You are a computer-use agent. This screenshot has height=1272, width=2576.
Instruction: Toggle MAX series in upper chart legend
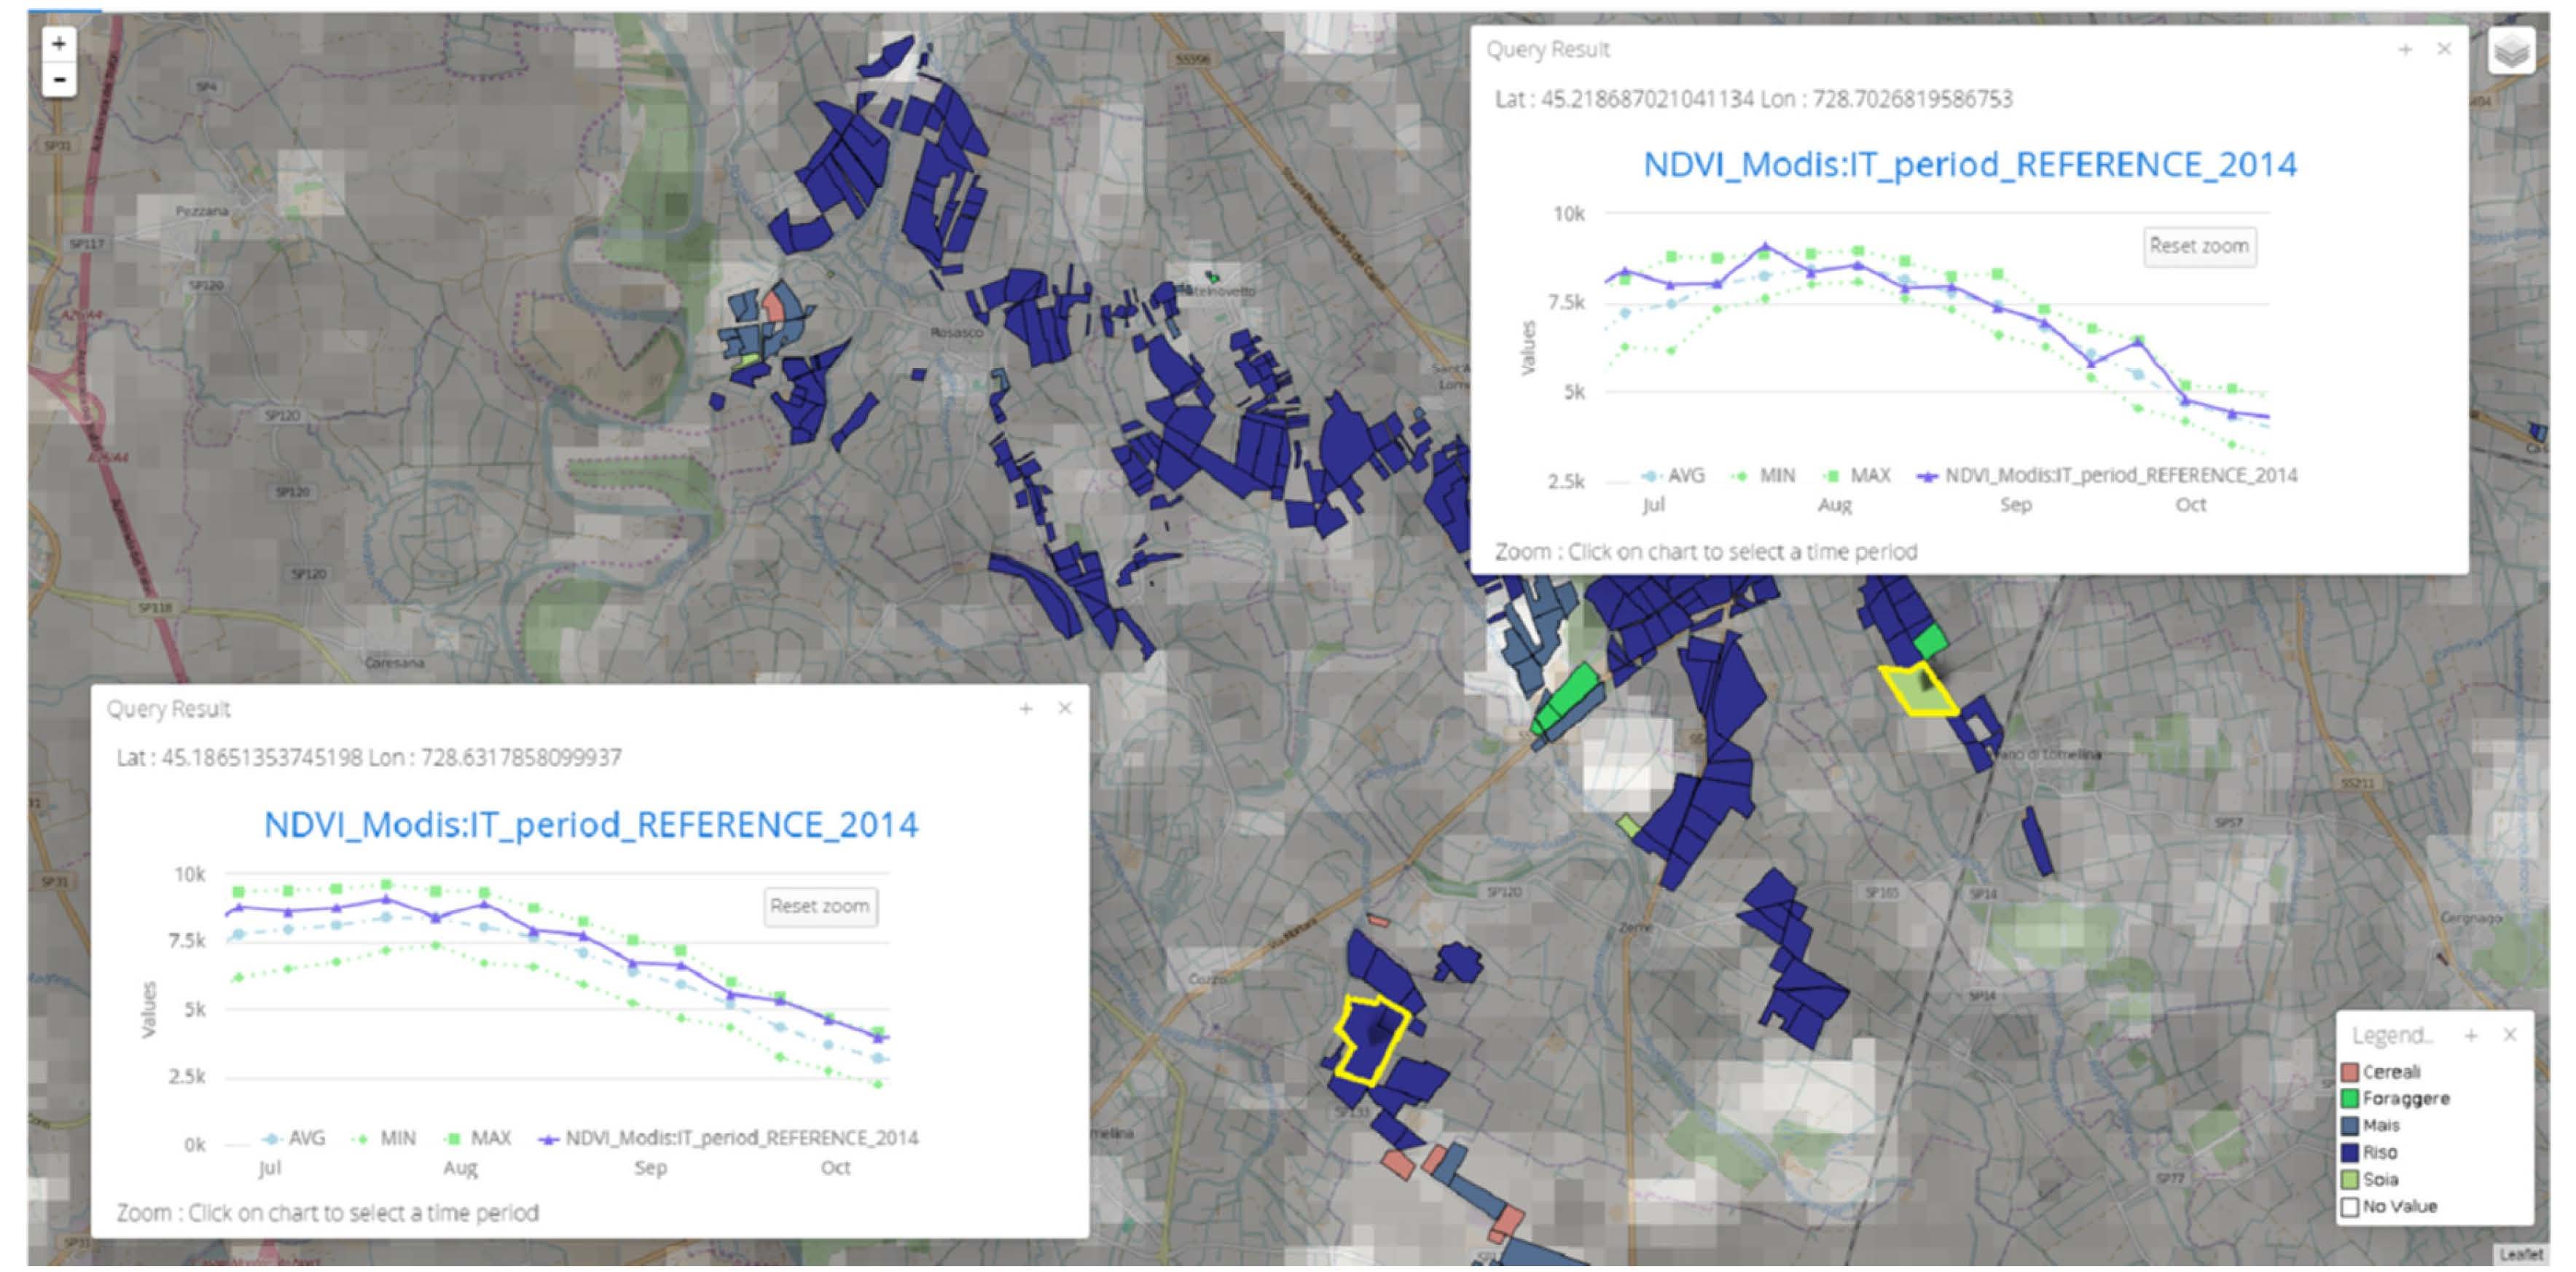[x=1856, y=476]
